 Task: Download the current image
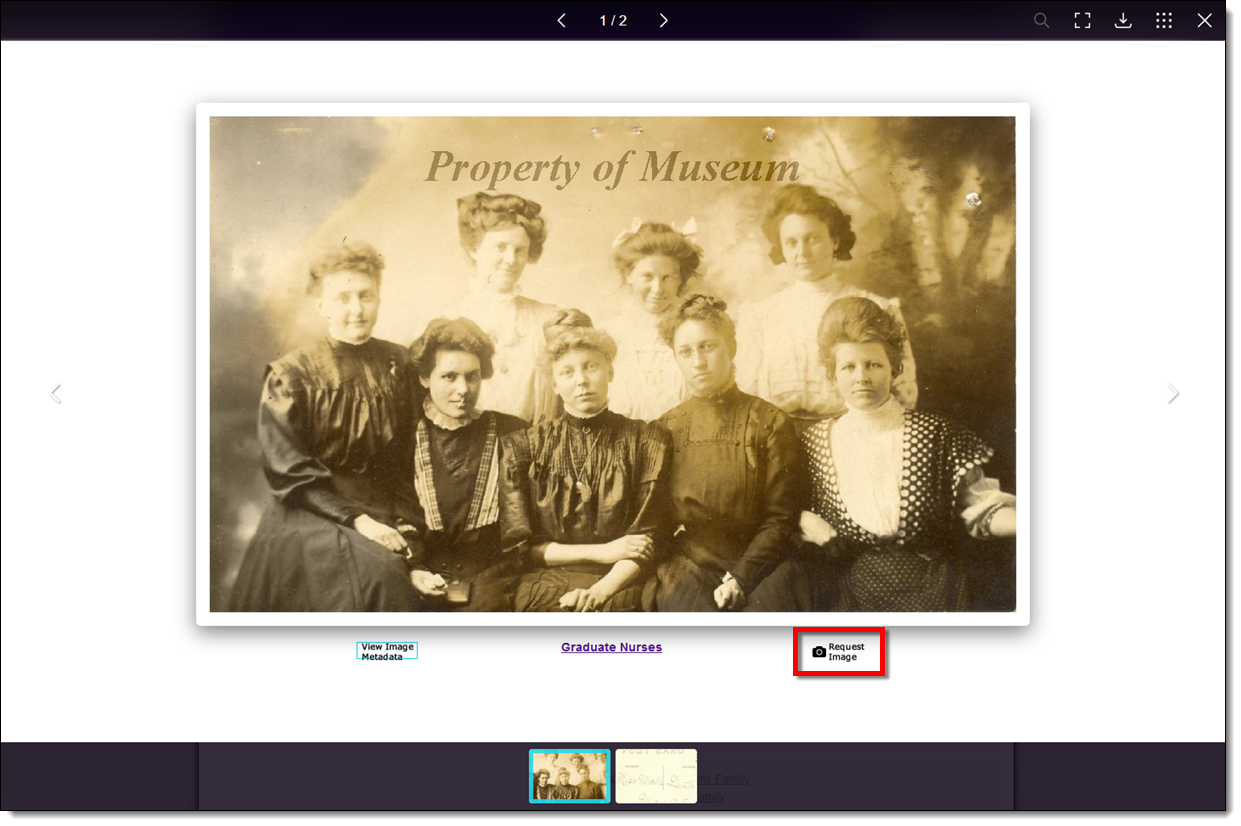pyautogui.click(x=1123, y=21)
